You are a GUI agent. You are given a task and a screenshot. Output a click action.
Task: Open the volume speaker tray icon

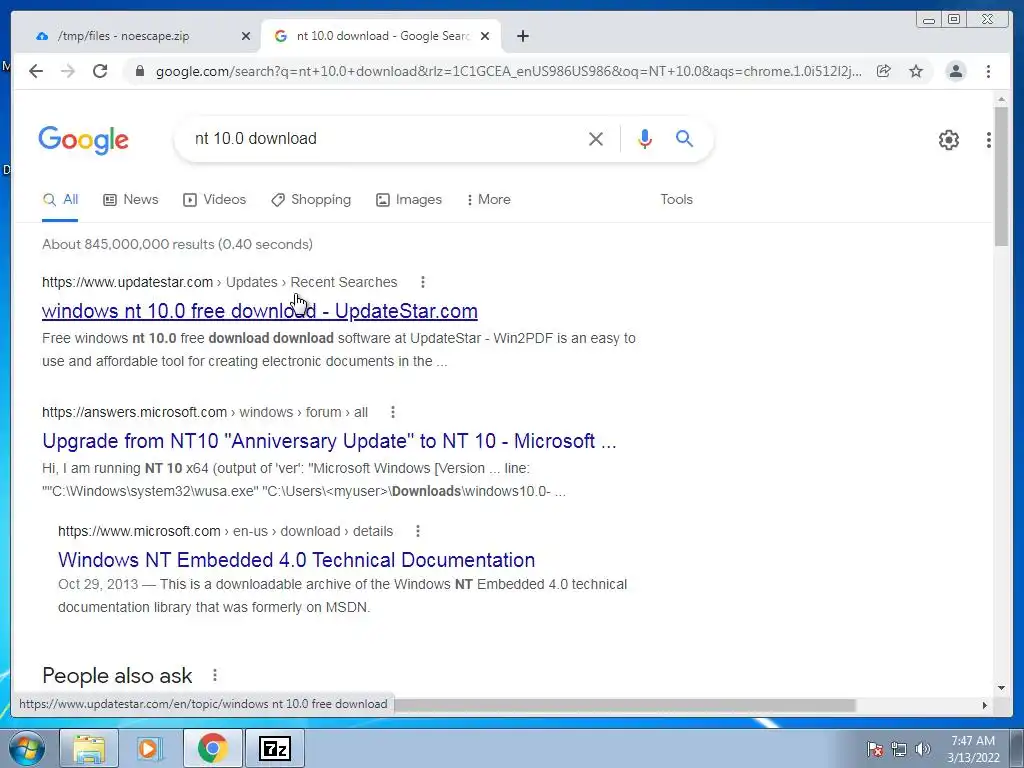tap(923, 749)
